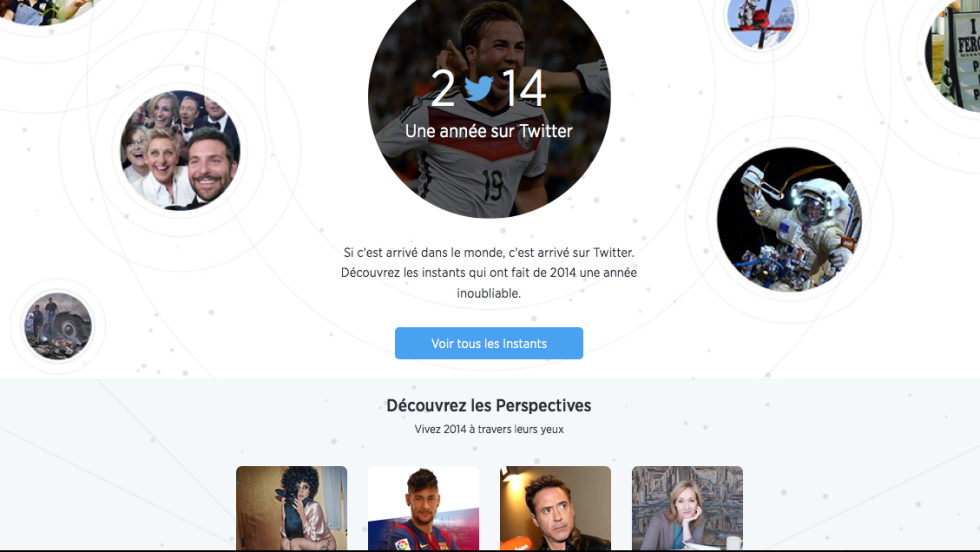
Task: Select the astronaut spacewalk circle image
Action: coord(789,219)
